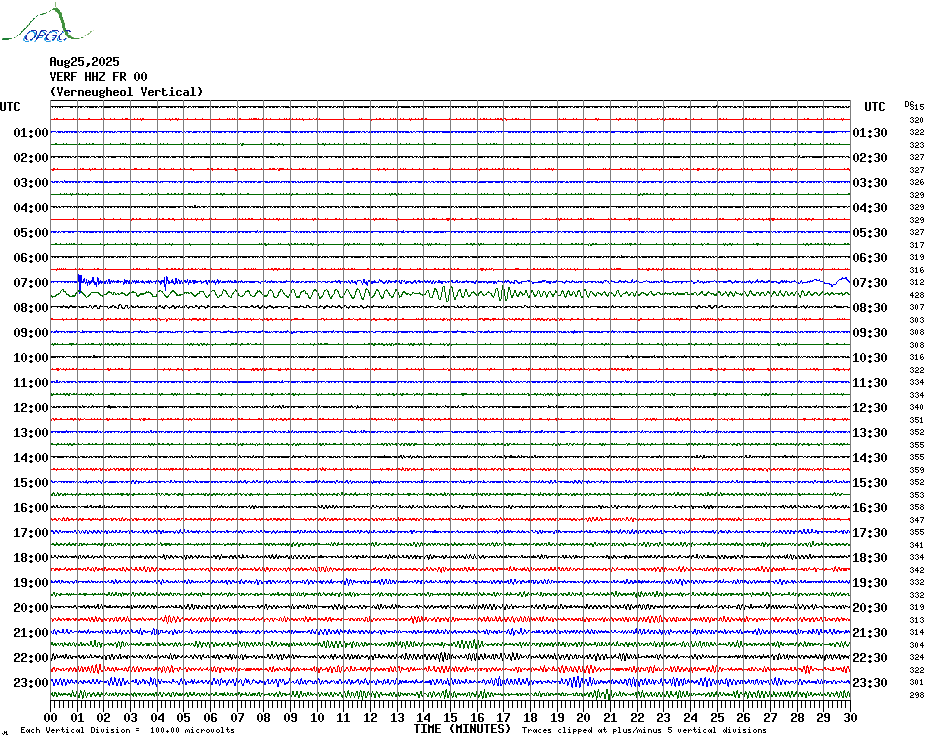Click the station label VERF HHZ FR 00
The height and width of the screenshot is (744, 930).
point(98,77)
